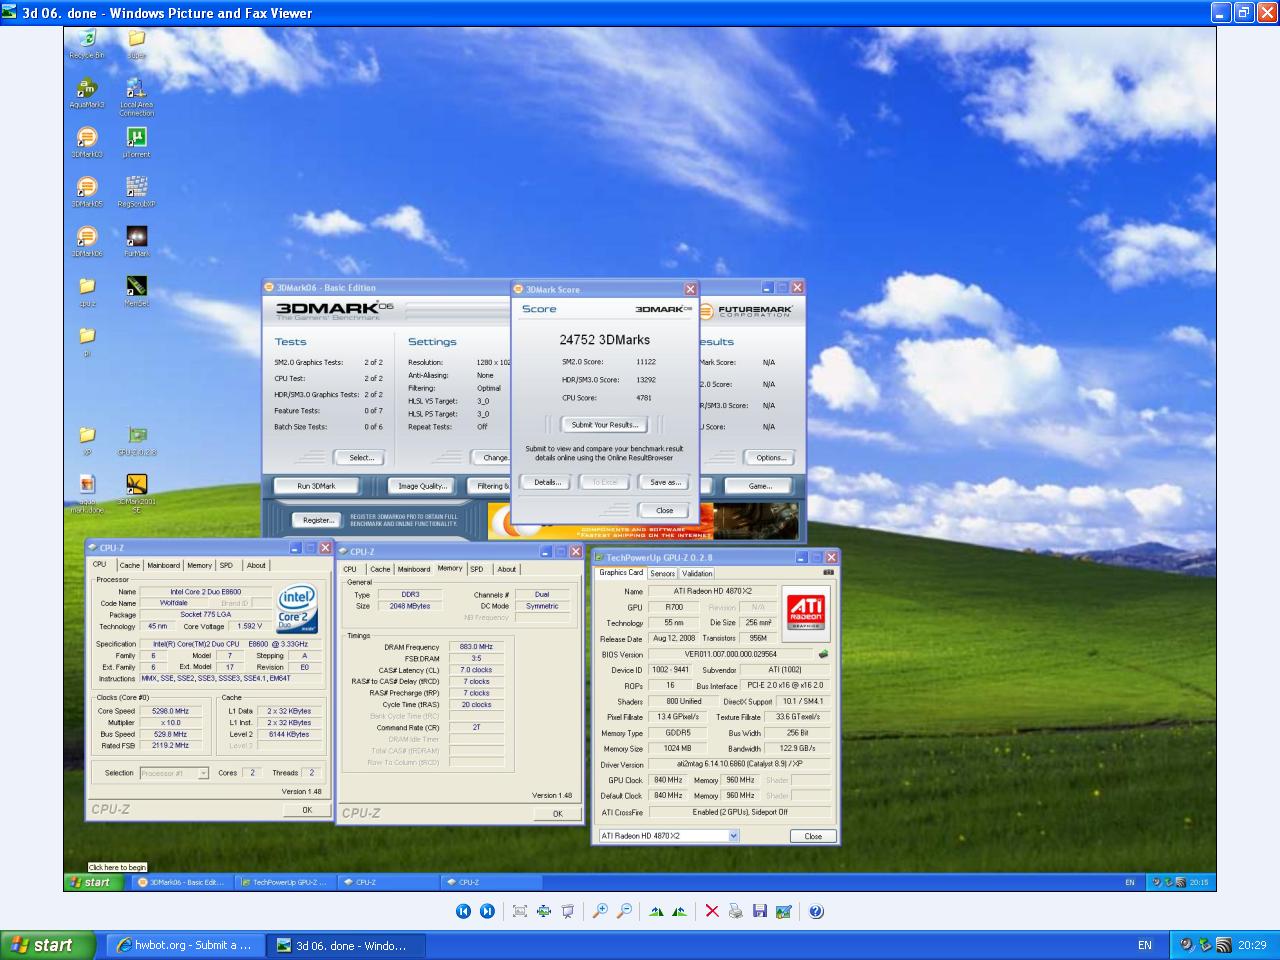Viewport: 1280px width, 960px height.
Task: Select the SPD tab in the memory CPU-Z window
Action: point(477,569)
